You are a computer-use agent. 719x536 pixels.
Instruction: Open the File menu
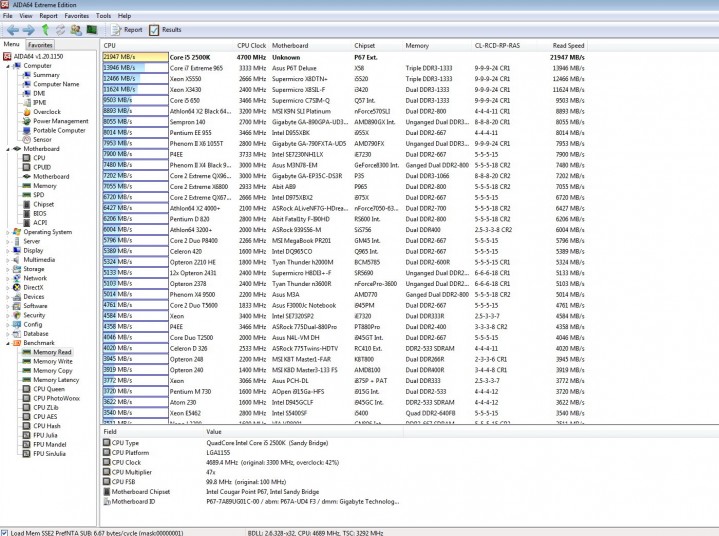click(x=8, y=16)
